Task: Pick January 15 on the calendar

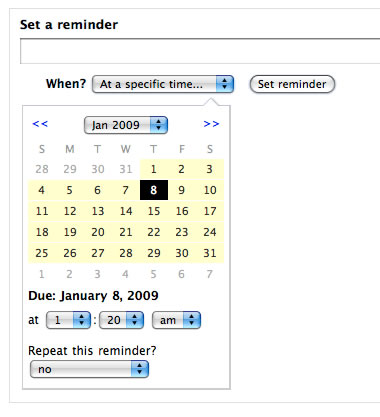Action: click(x=154, y=211)
